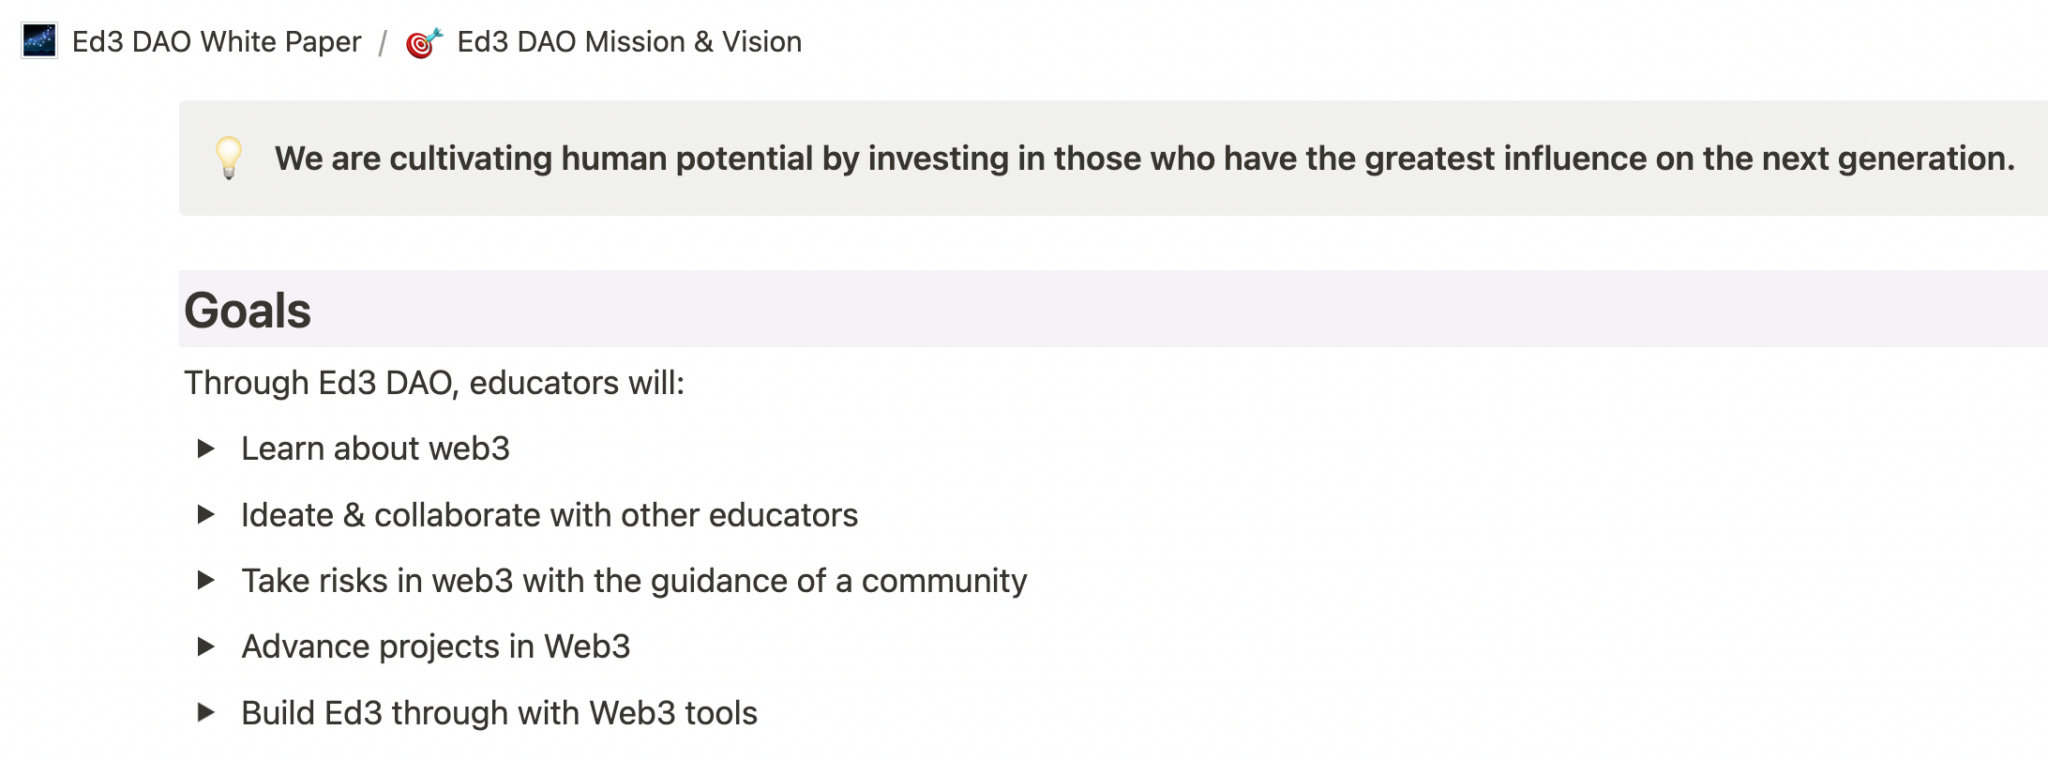Expand the 'Ideate & collaborate with other educators' toggle

[x=207, y=515]
